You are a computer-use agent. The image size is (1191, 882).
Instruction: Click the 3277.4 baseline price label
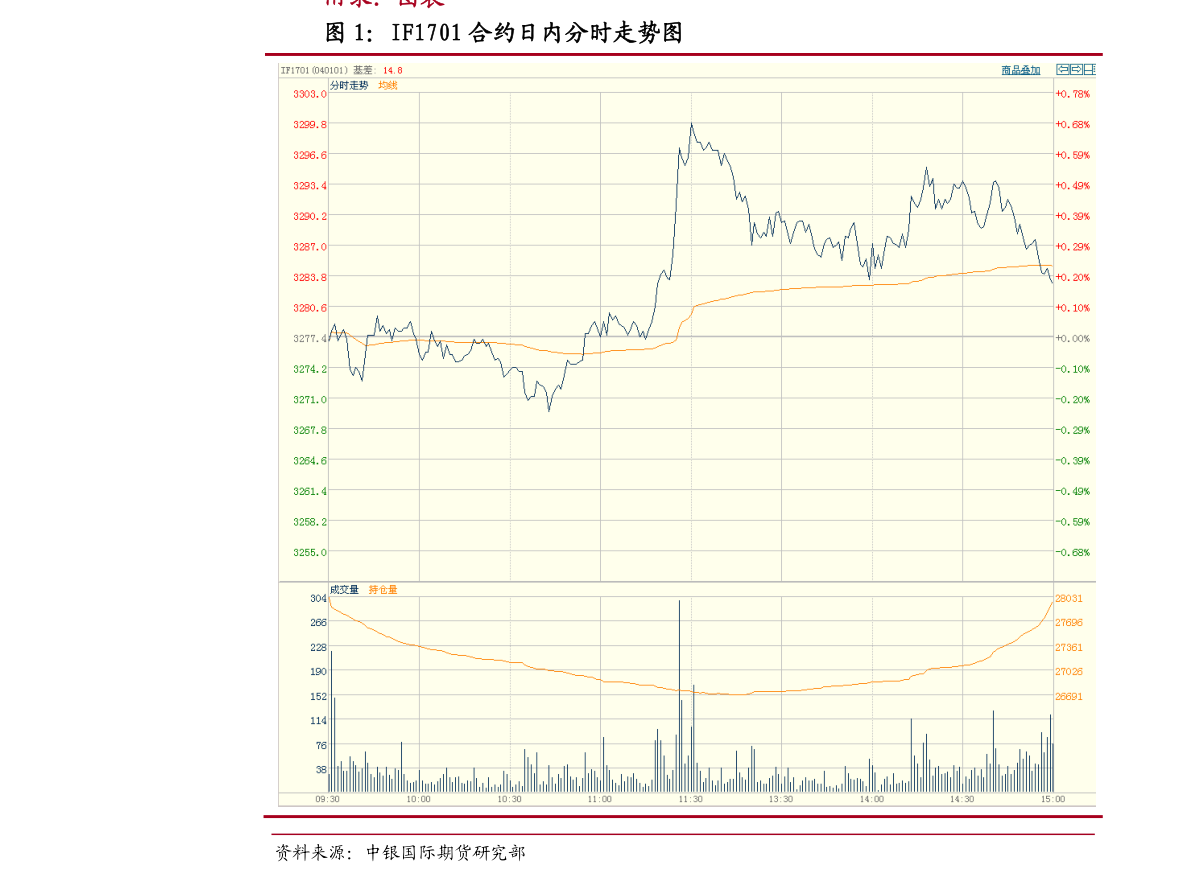click(x=309, y=339)
